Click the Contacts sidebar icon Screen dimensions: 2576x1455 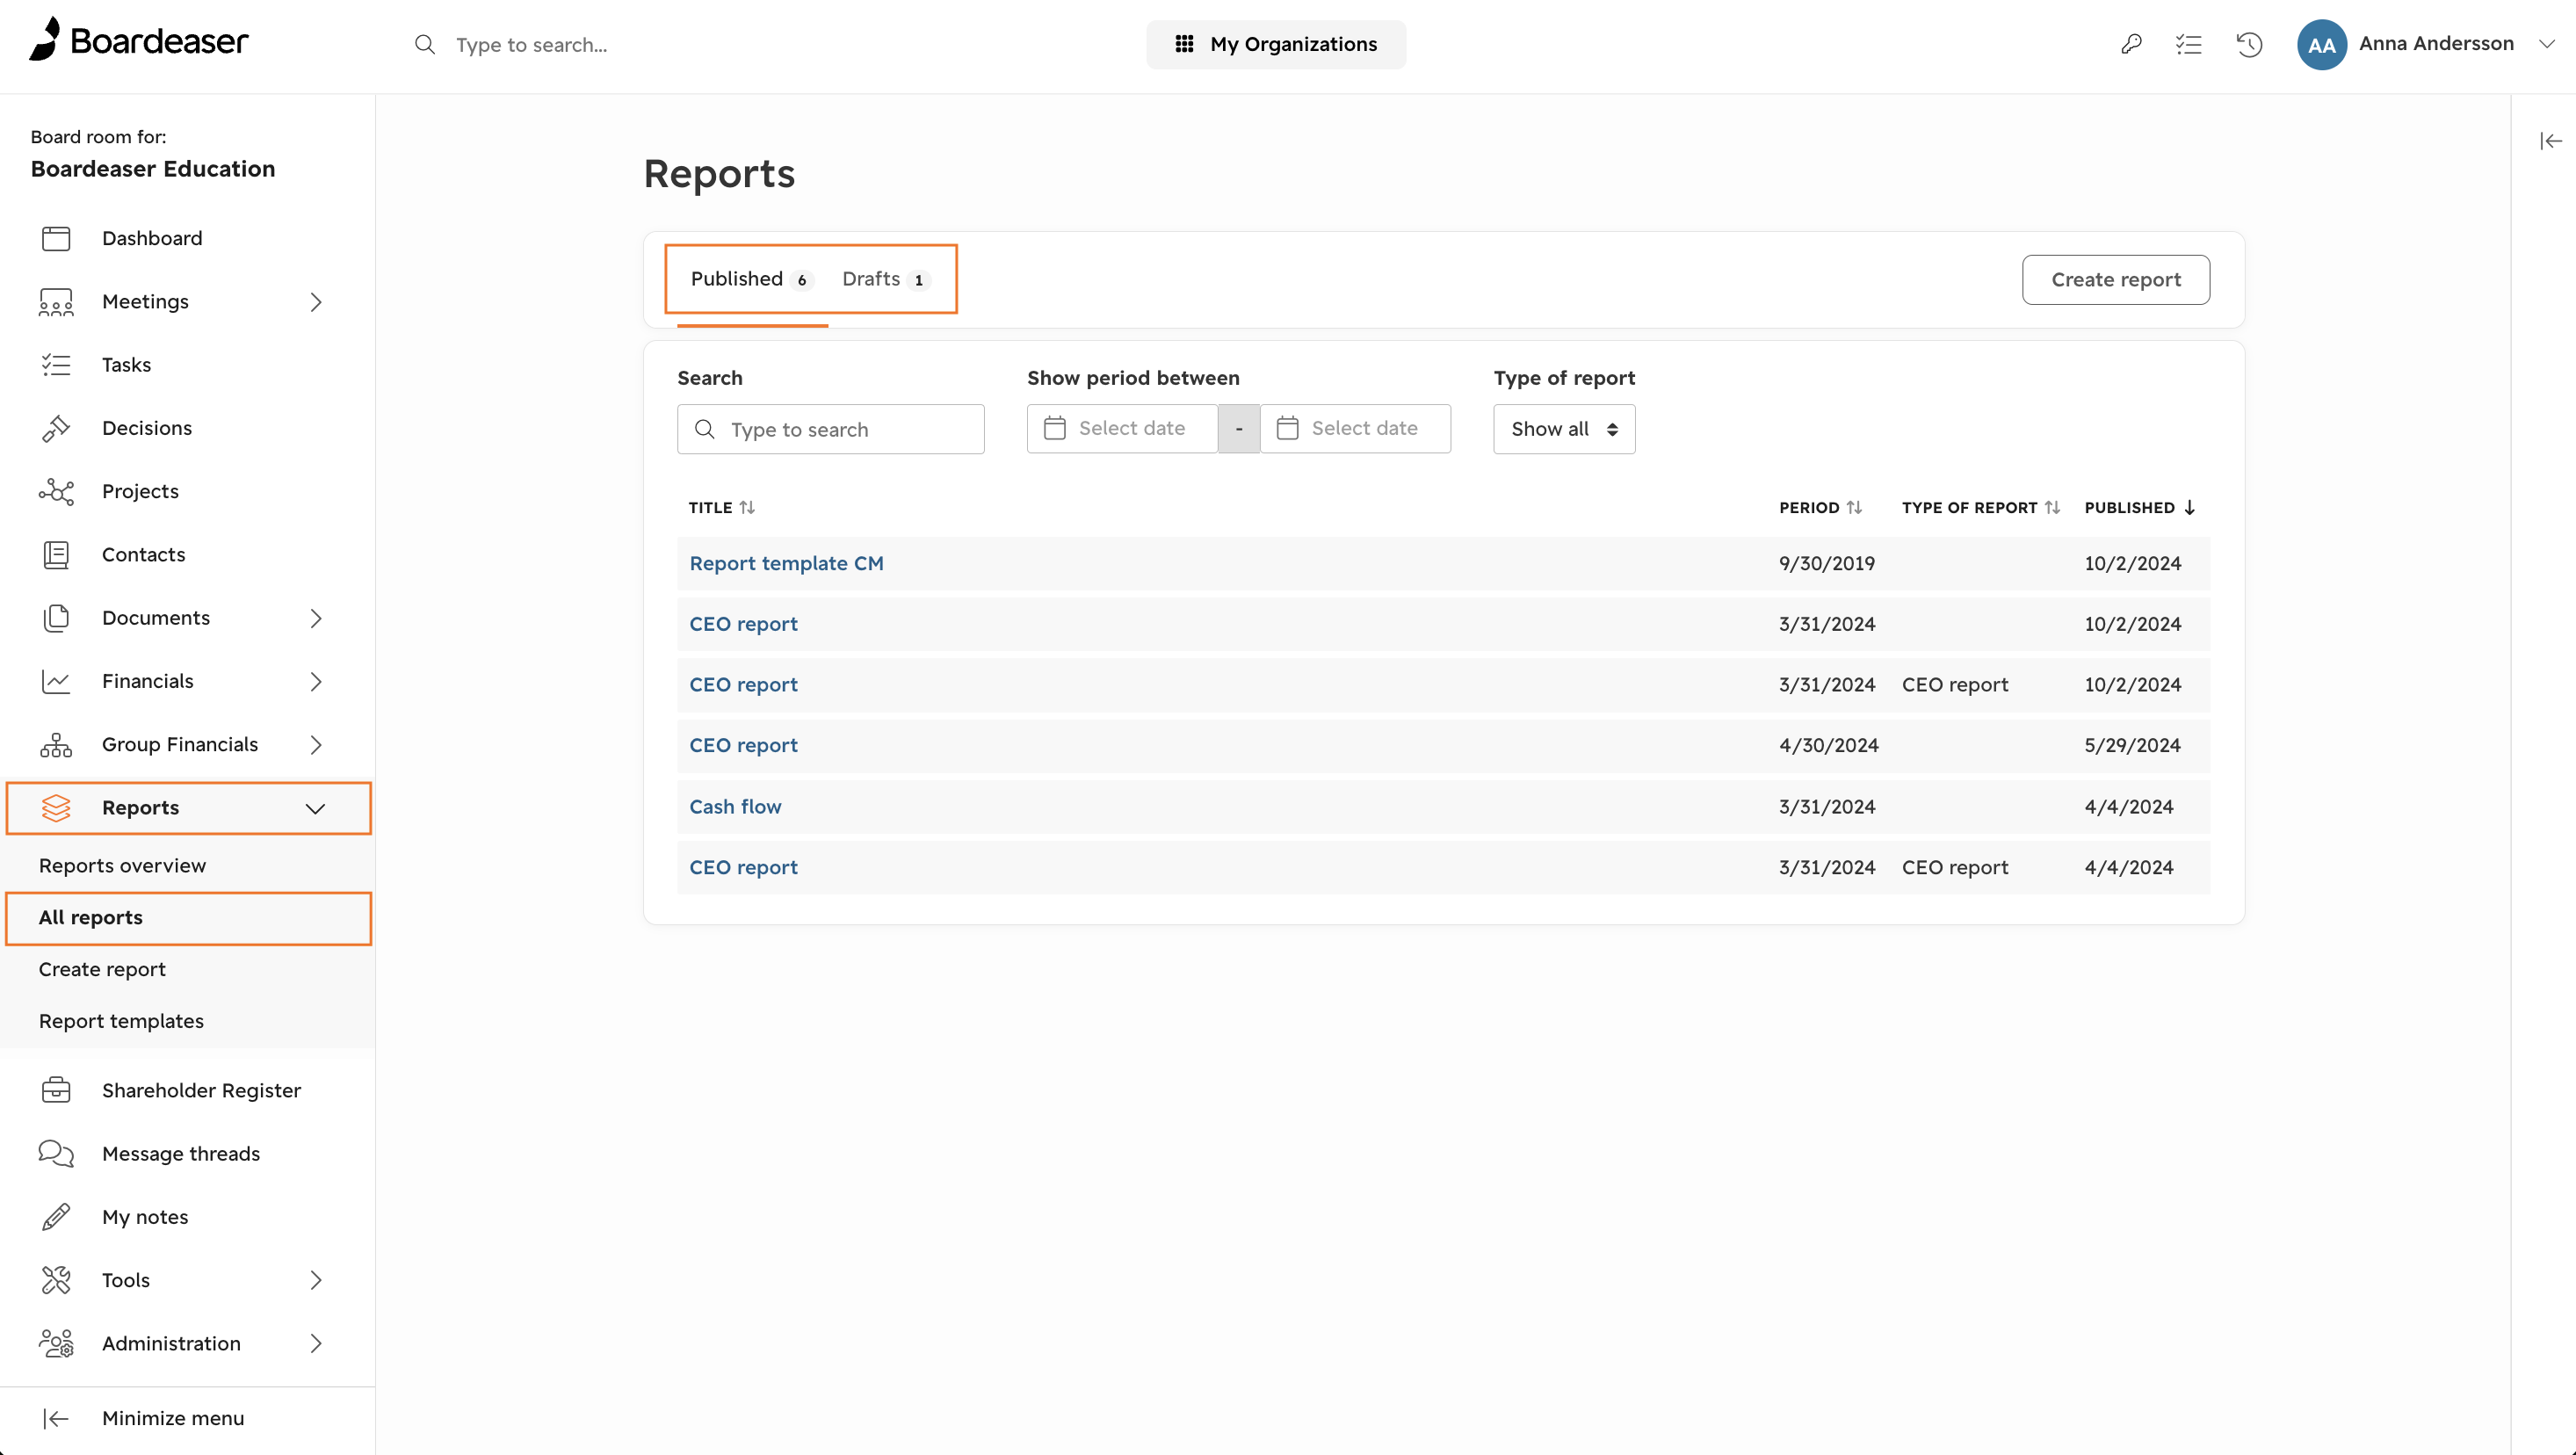click(56, 554)
